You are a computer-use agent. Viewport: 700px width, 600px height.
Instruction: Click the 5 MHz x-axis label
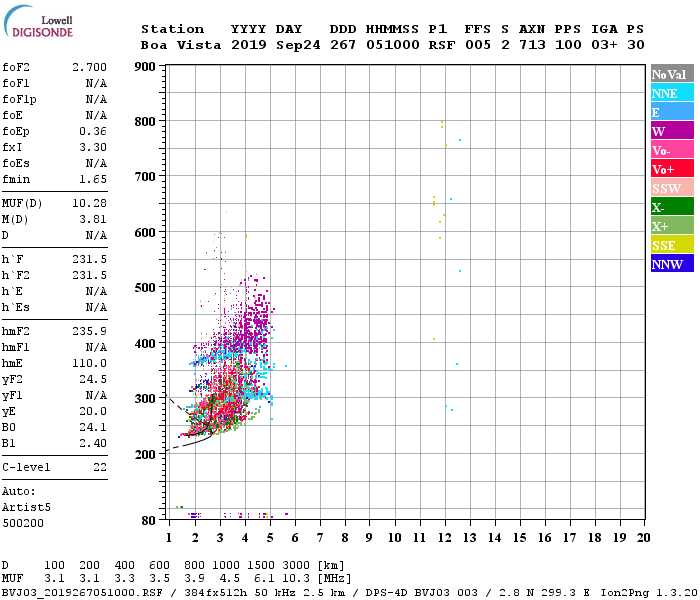[x=270, y=538]
